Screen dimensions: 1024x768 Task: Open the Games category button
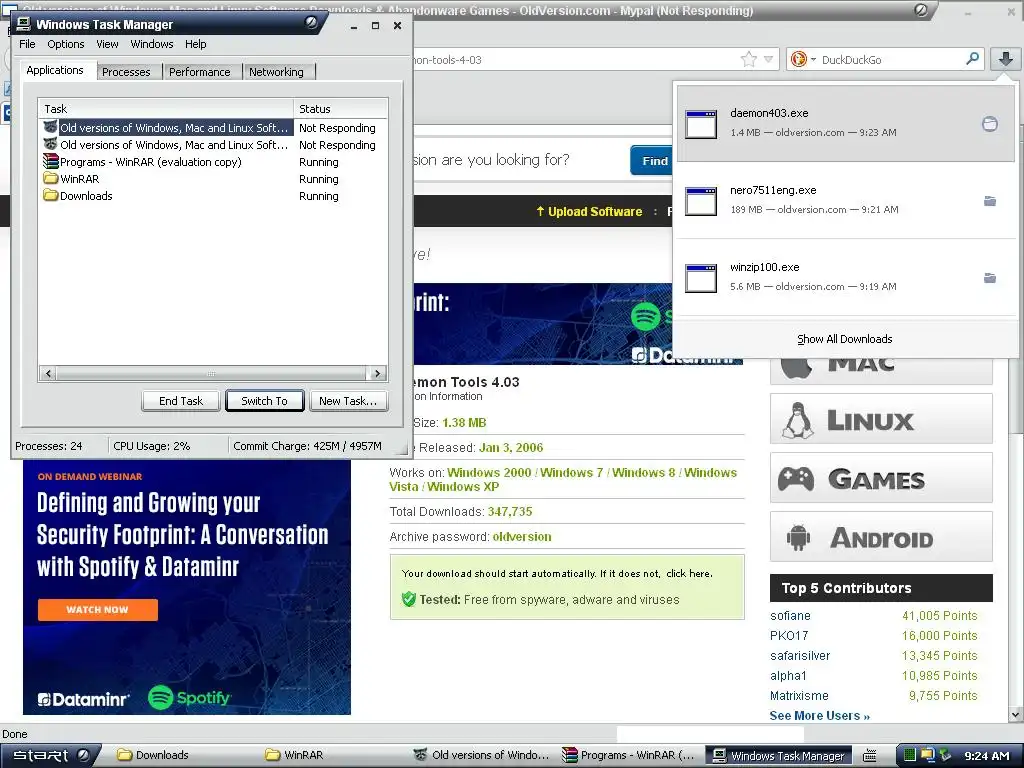881,478
